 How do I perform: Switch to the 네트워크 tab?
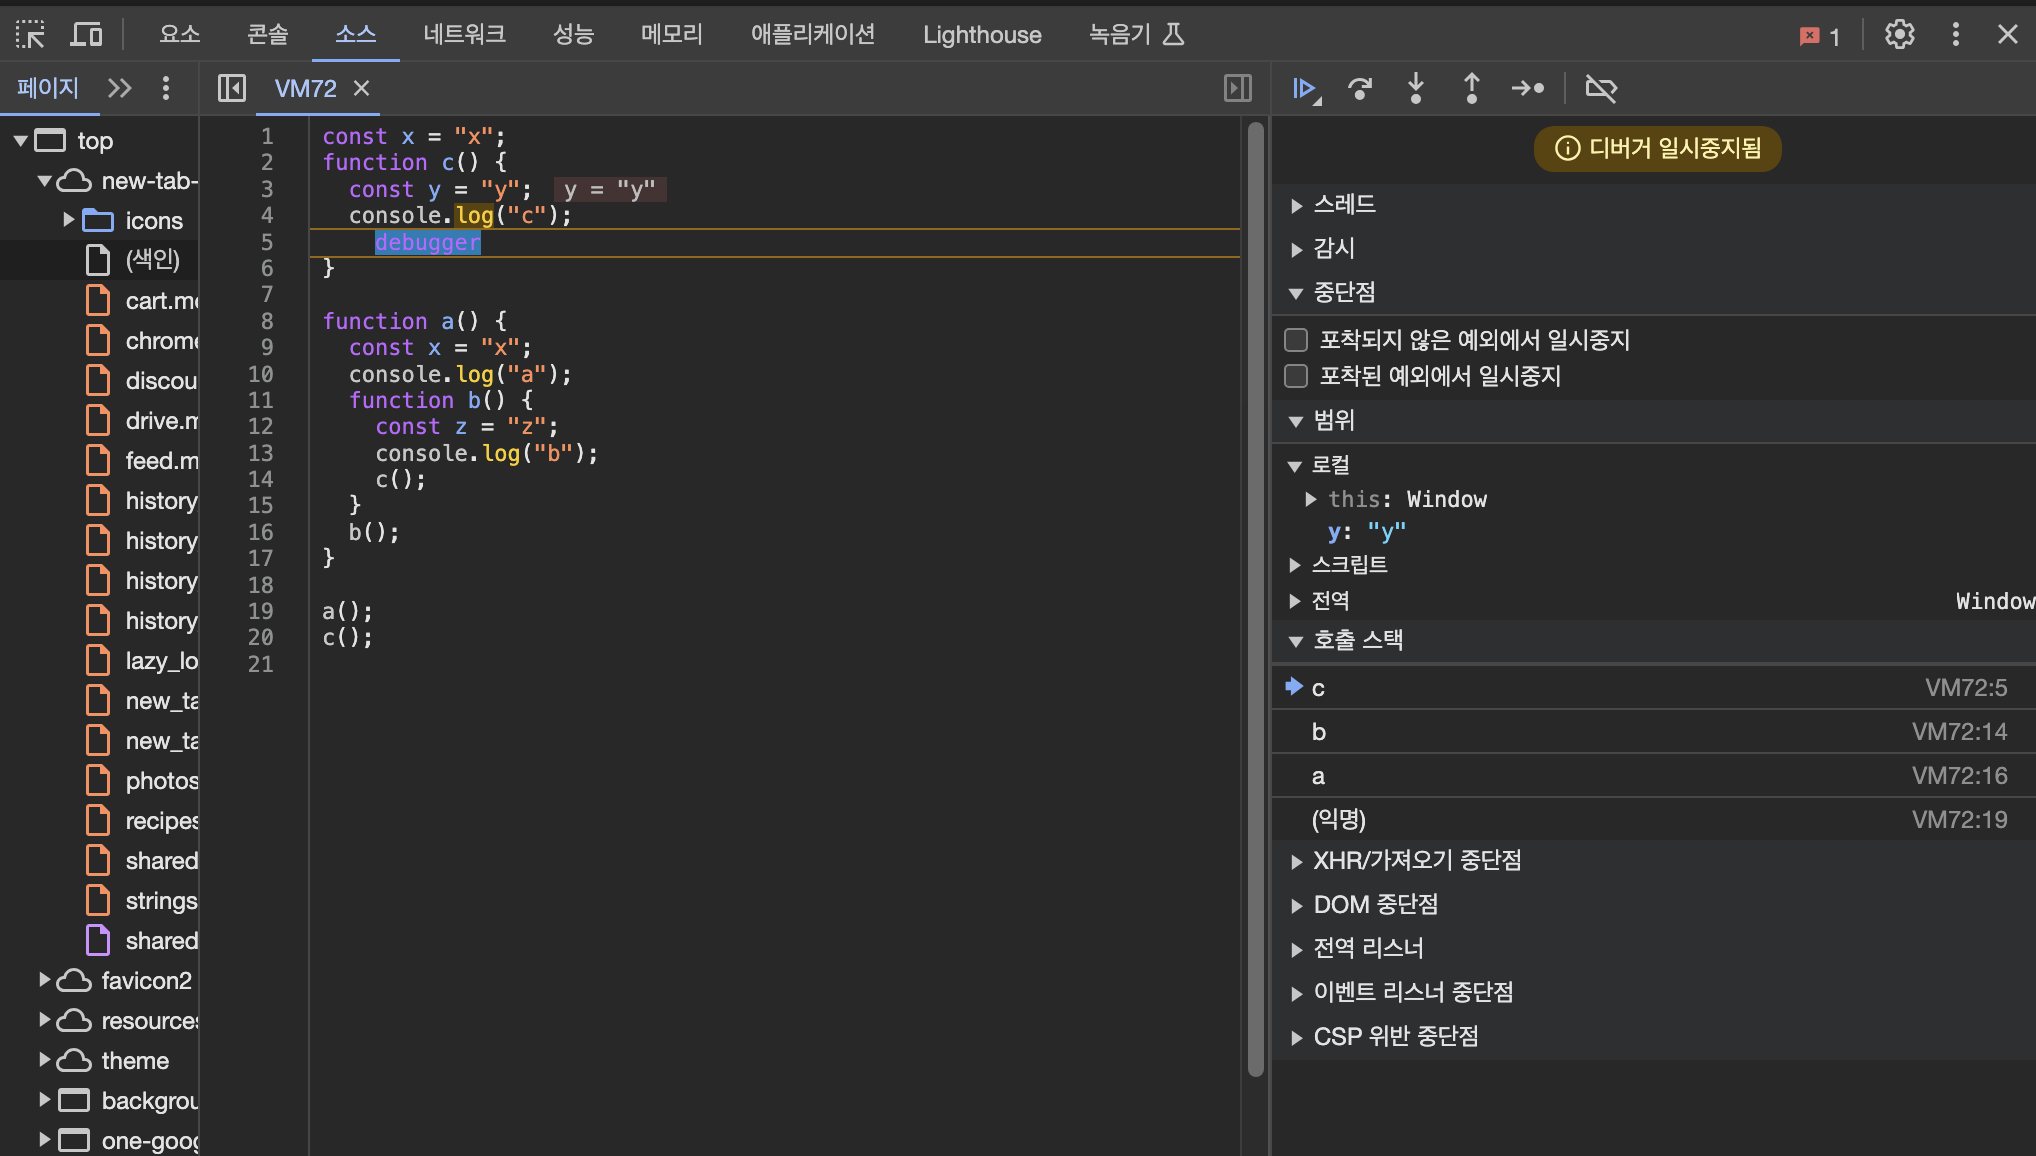[464, 35]
